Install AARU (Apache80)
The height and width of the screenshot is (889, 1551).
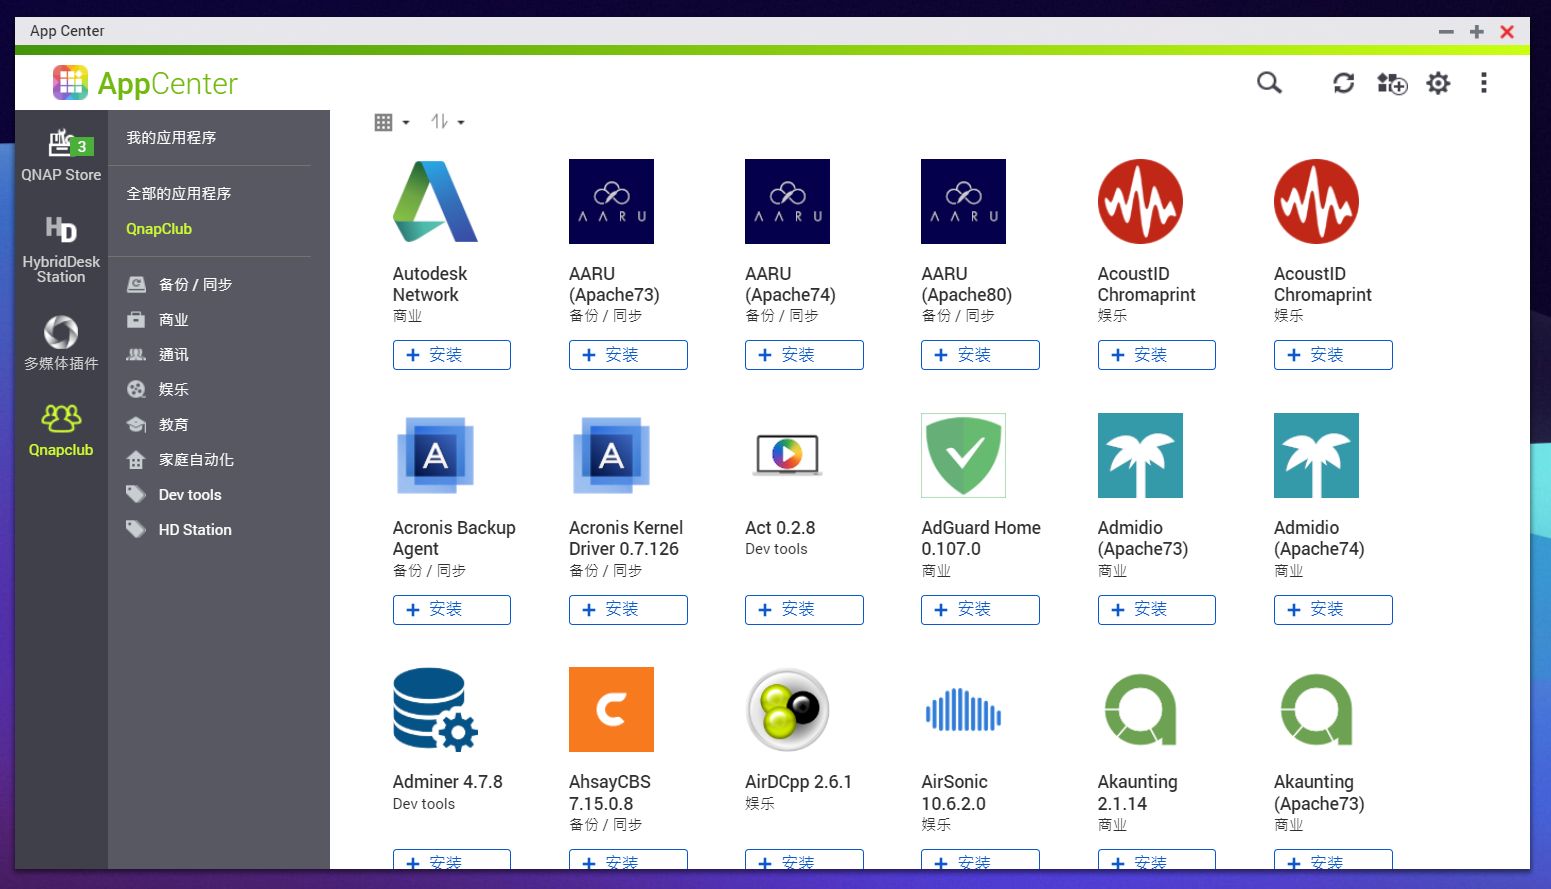980,355
